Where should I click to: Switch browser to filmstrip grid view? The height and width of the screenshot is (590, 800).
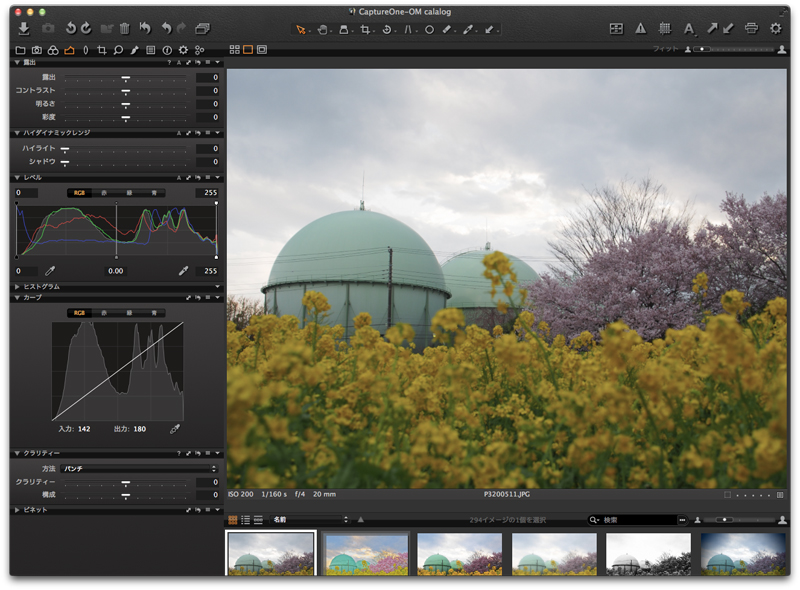(233, 520)
